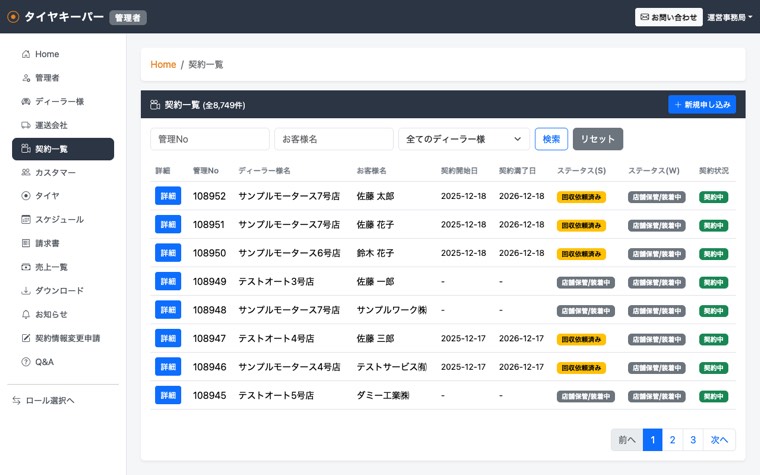Click the タイヤキーパー logo icon
Image resolution: width=760 pixels, height=475 pixels.
[13, 17]
